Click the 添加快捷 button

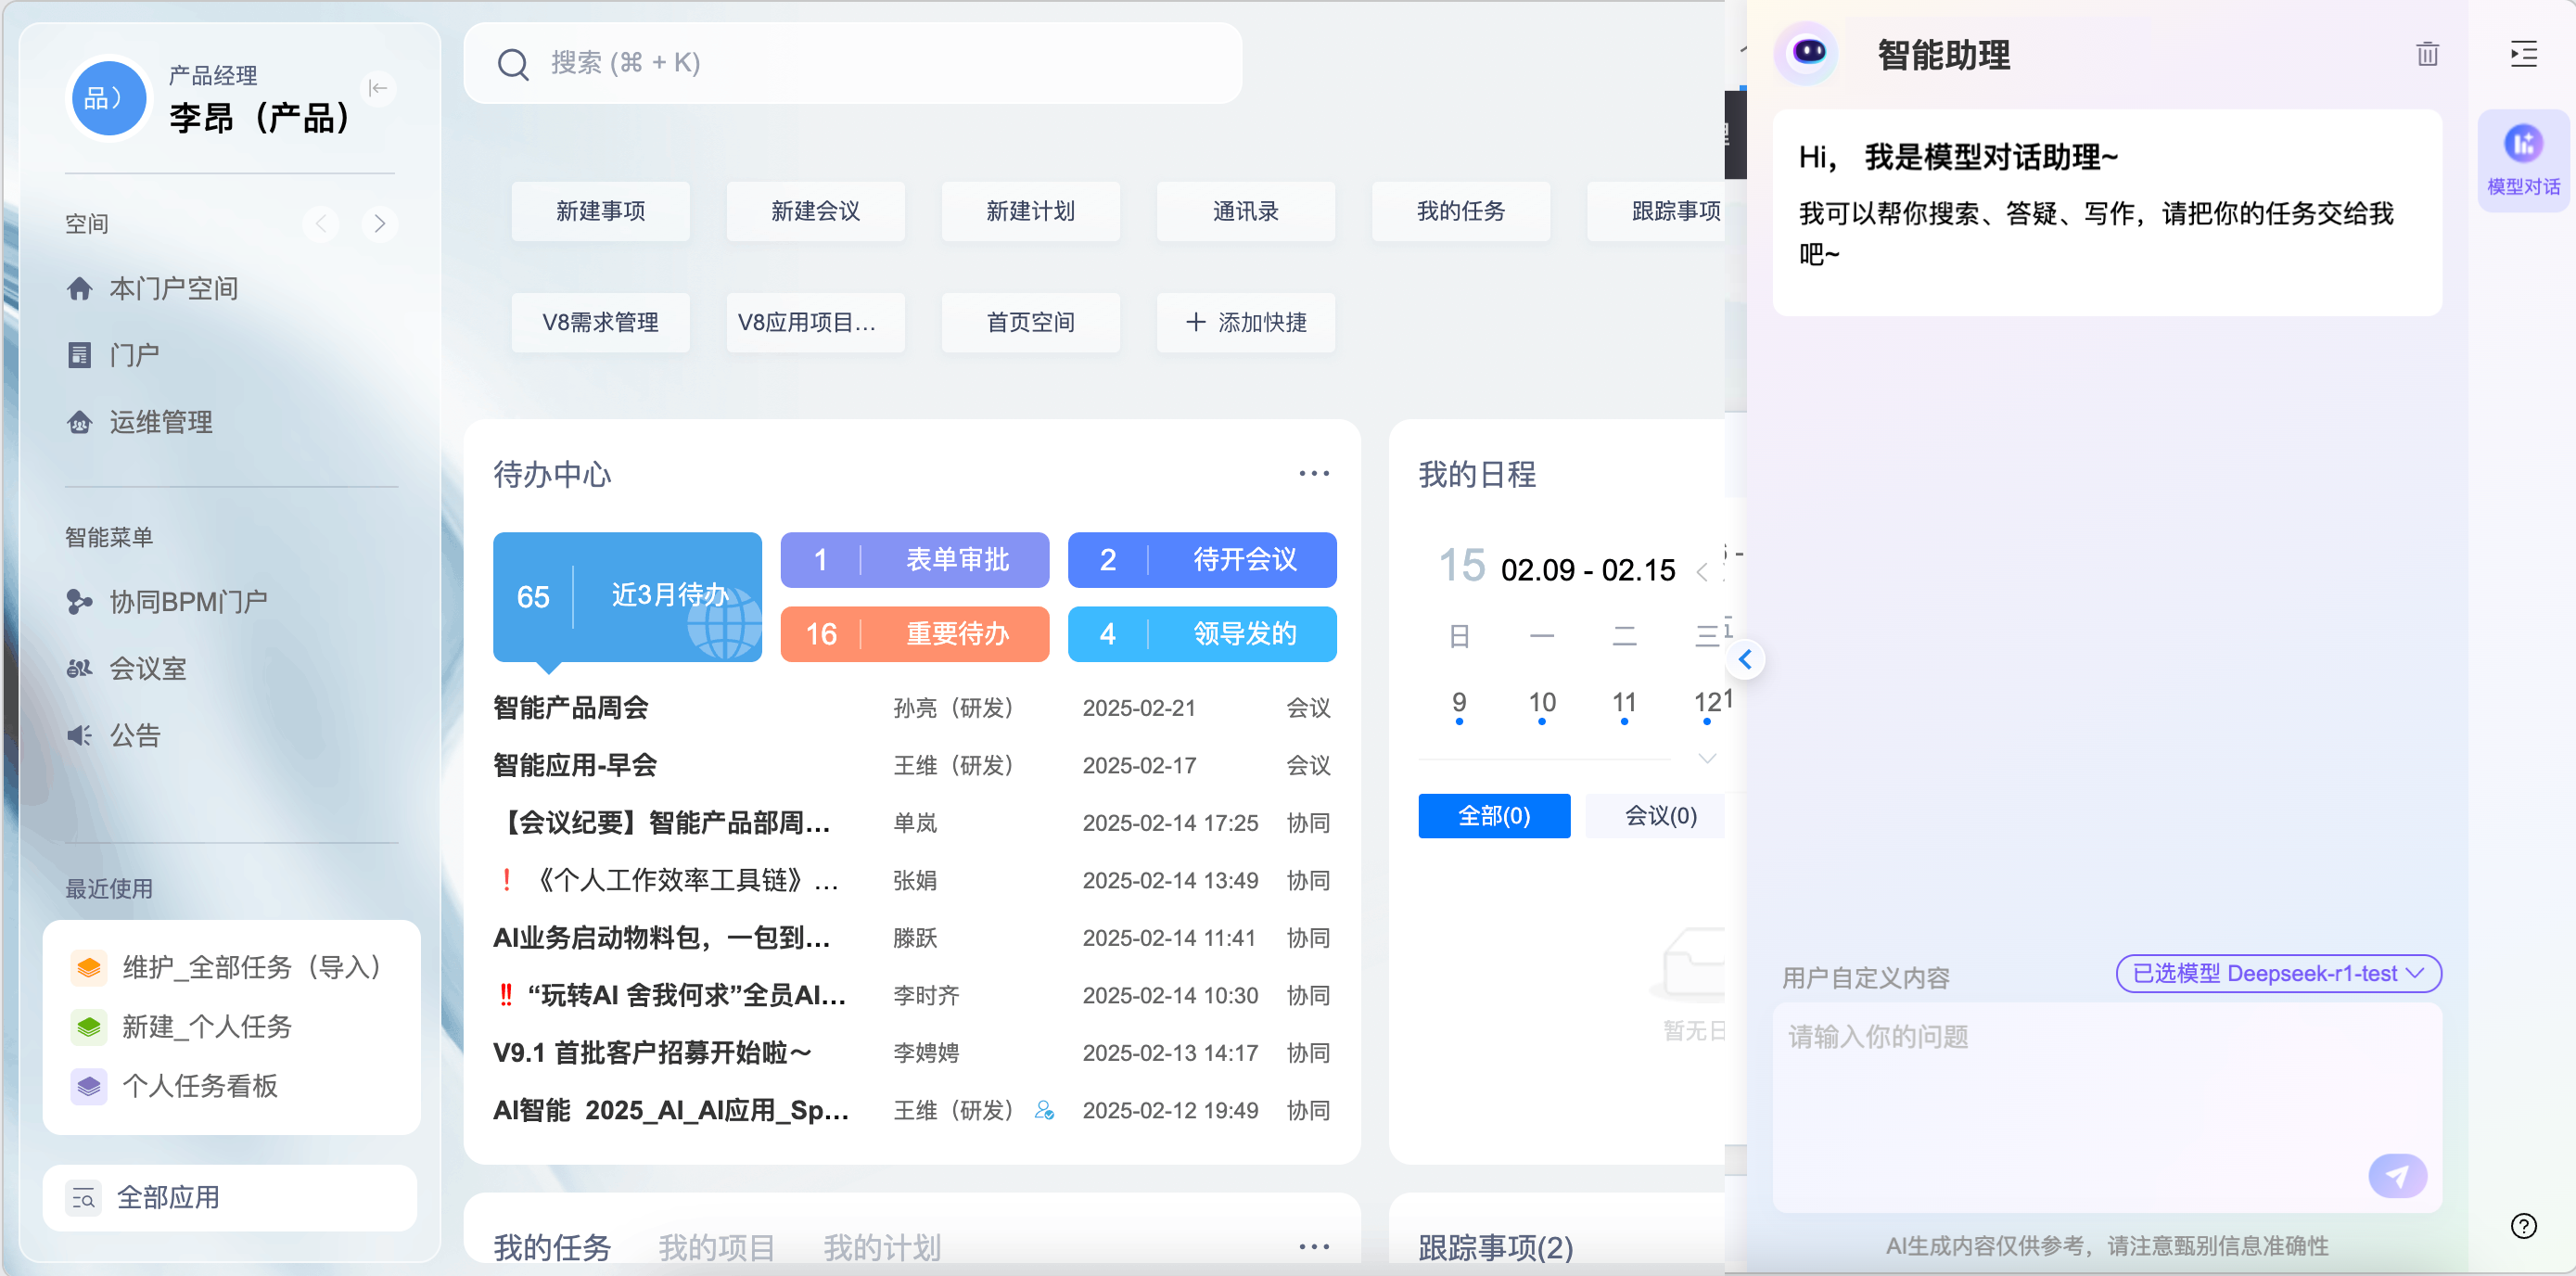click(1245, 322)
